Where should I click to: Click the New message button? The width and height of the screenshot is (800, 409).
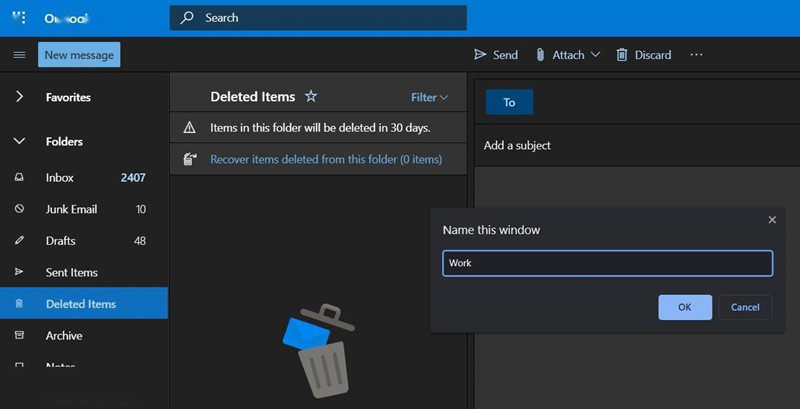pos(79,55)
